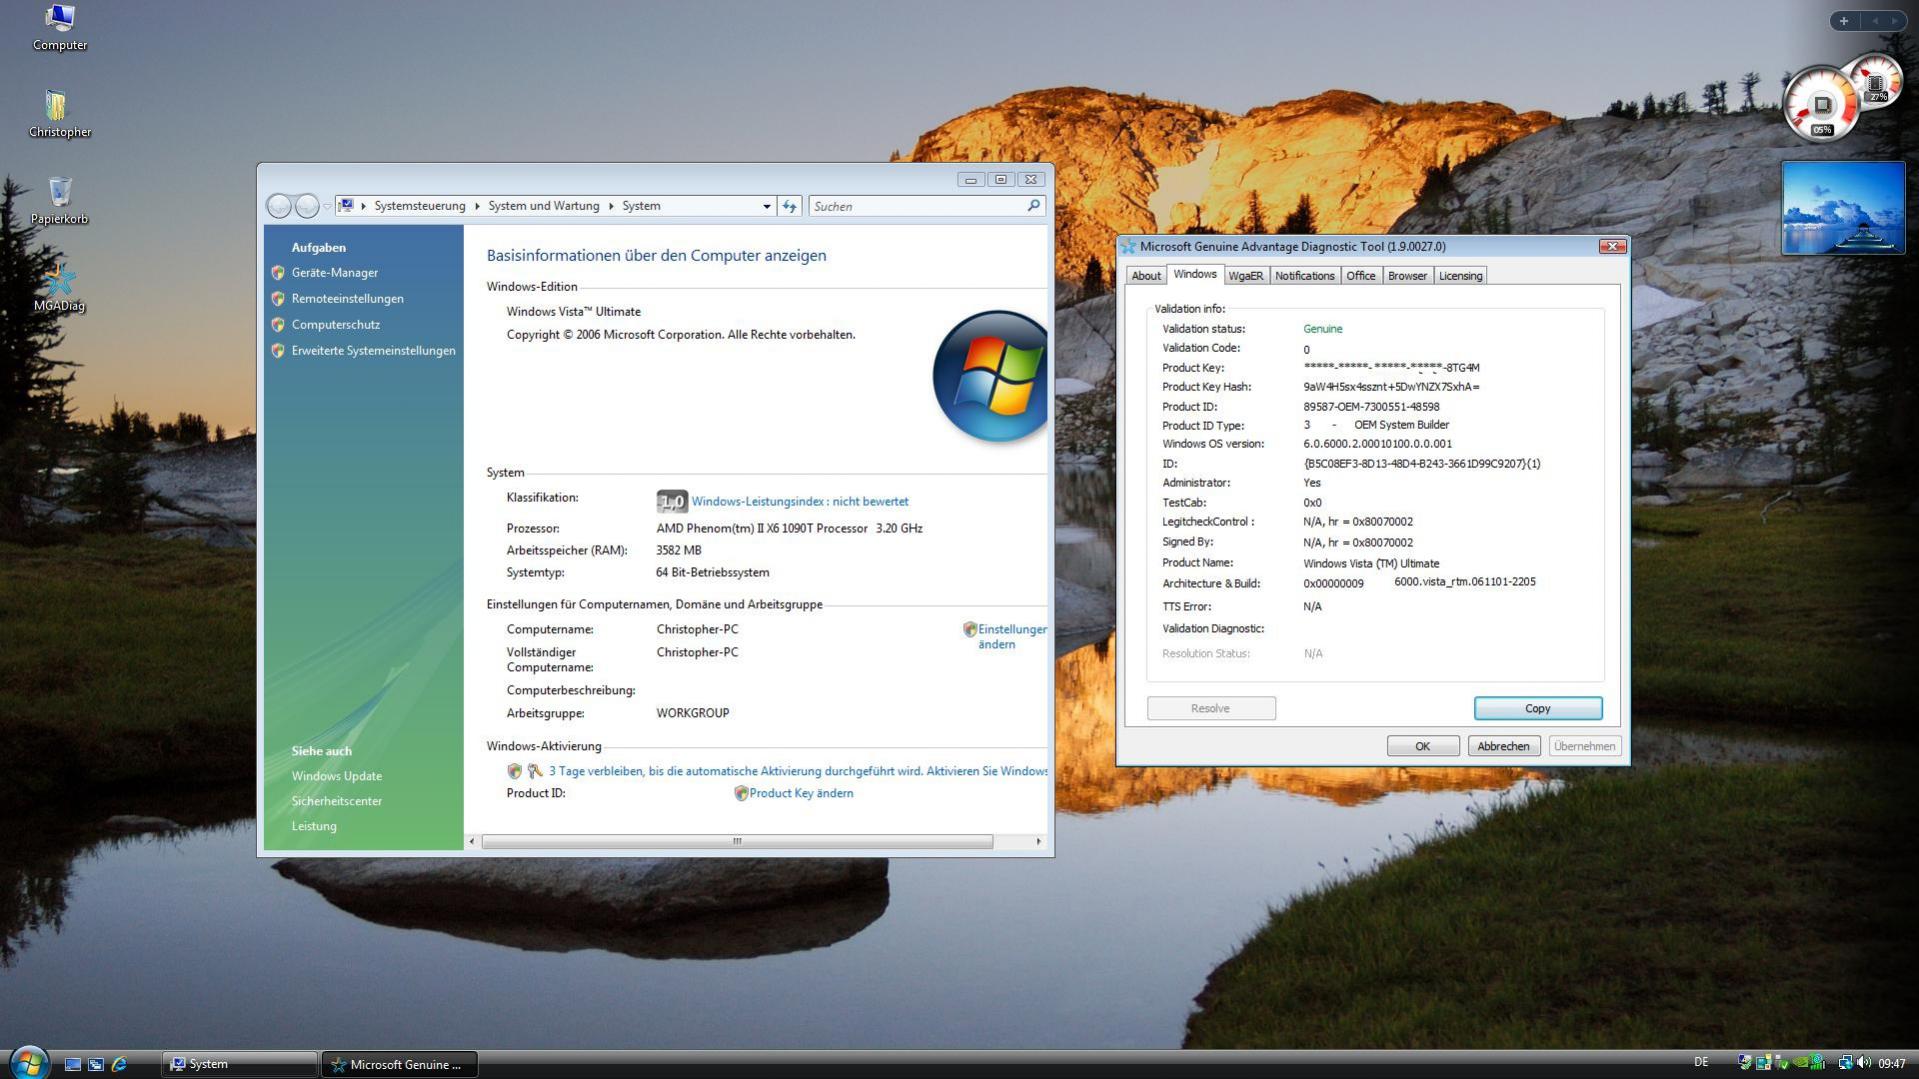Select the Windows tab in diagnostic tool
Image resolution: width=1919 pixels, height=1079 pixels.
(x=1195, y=274)
